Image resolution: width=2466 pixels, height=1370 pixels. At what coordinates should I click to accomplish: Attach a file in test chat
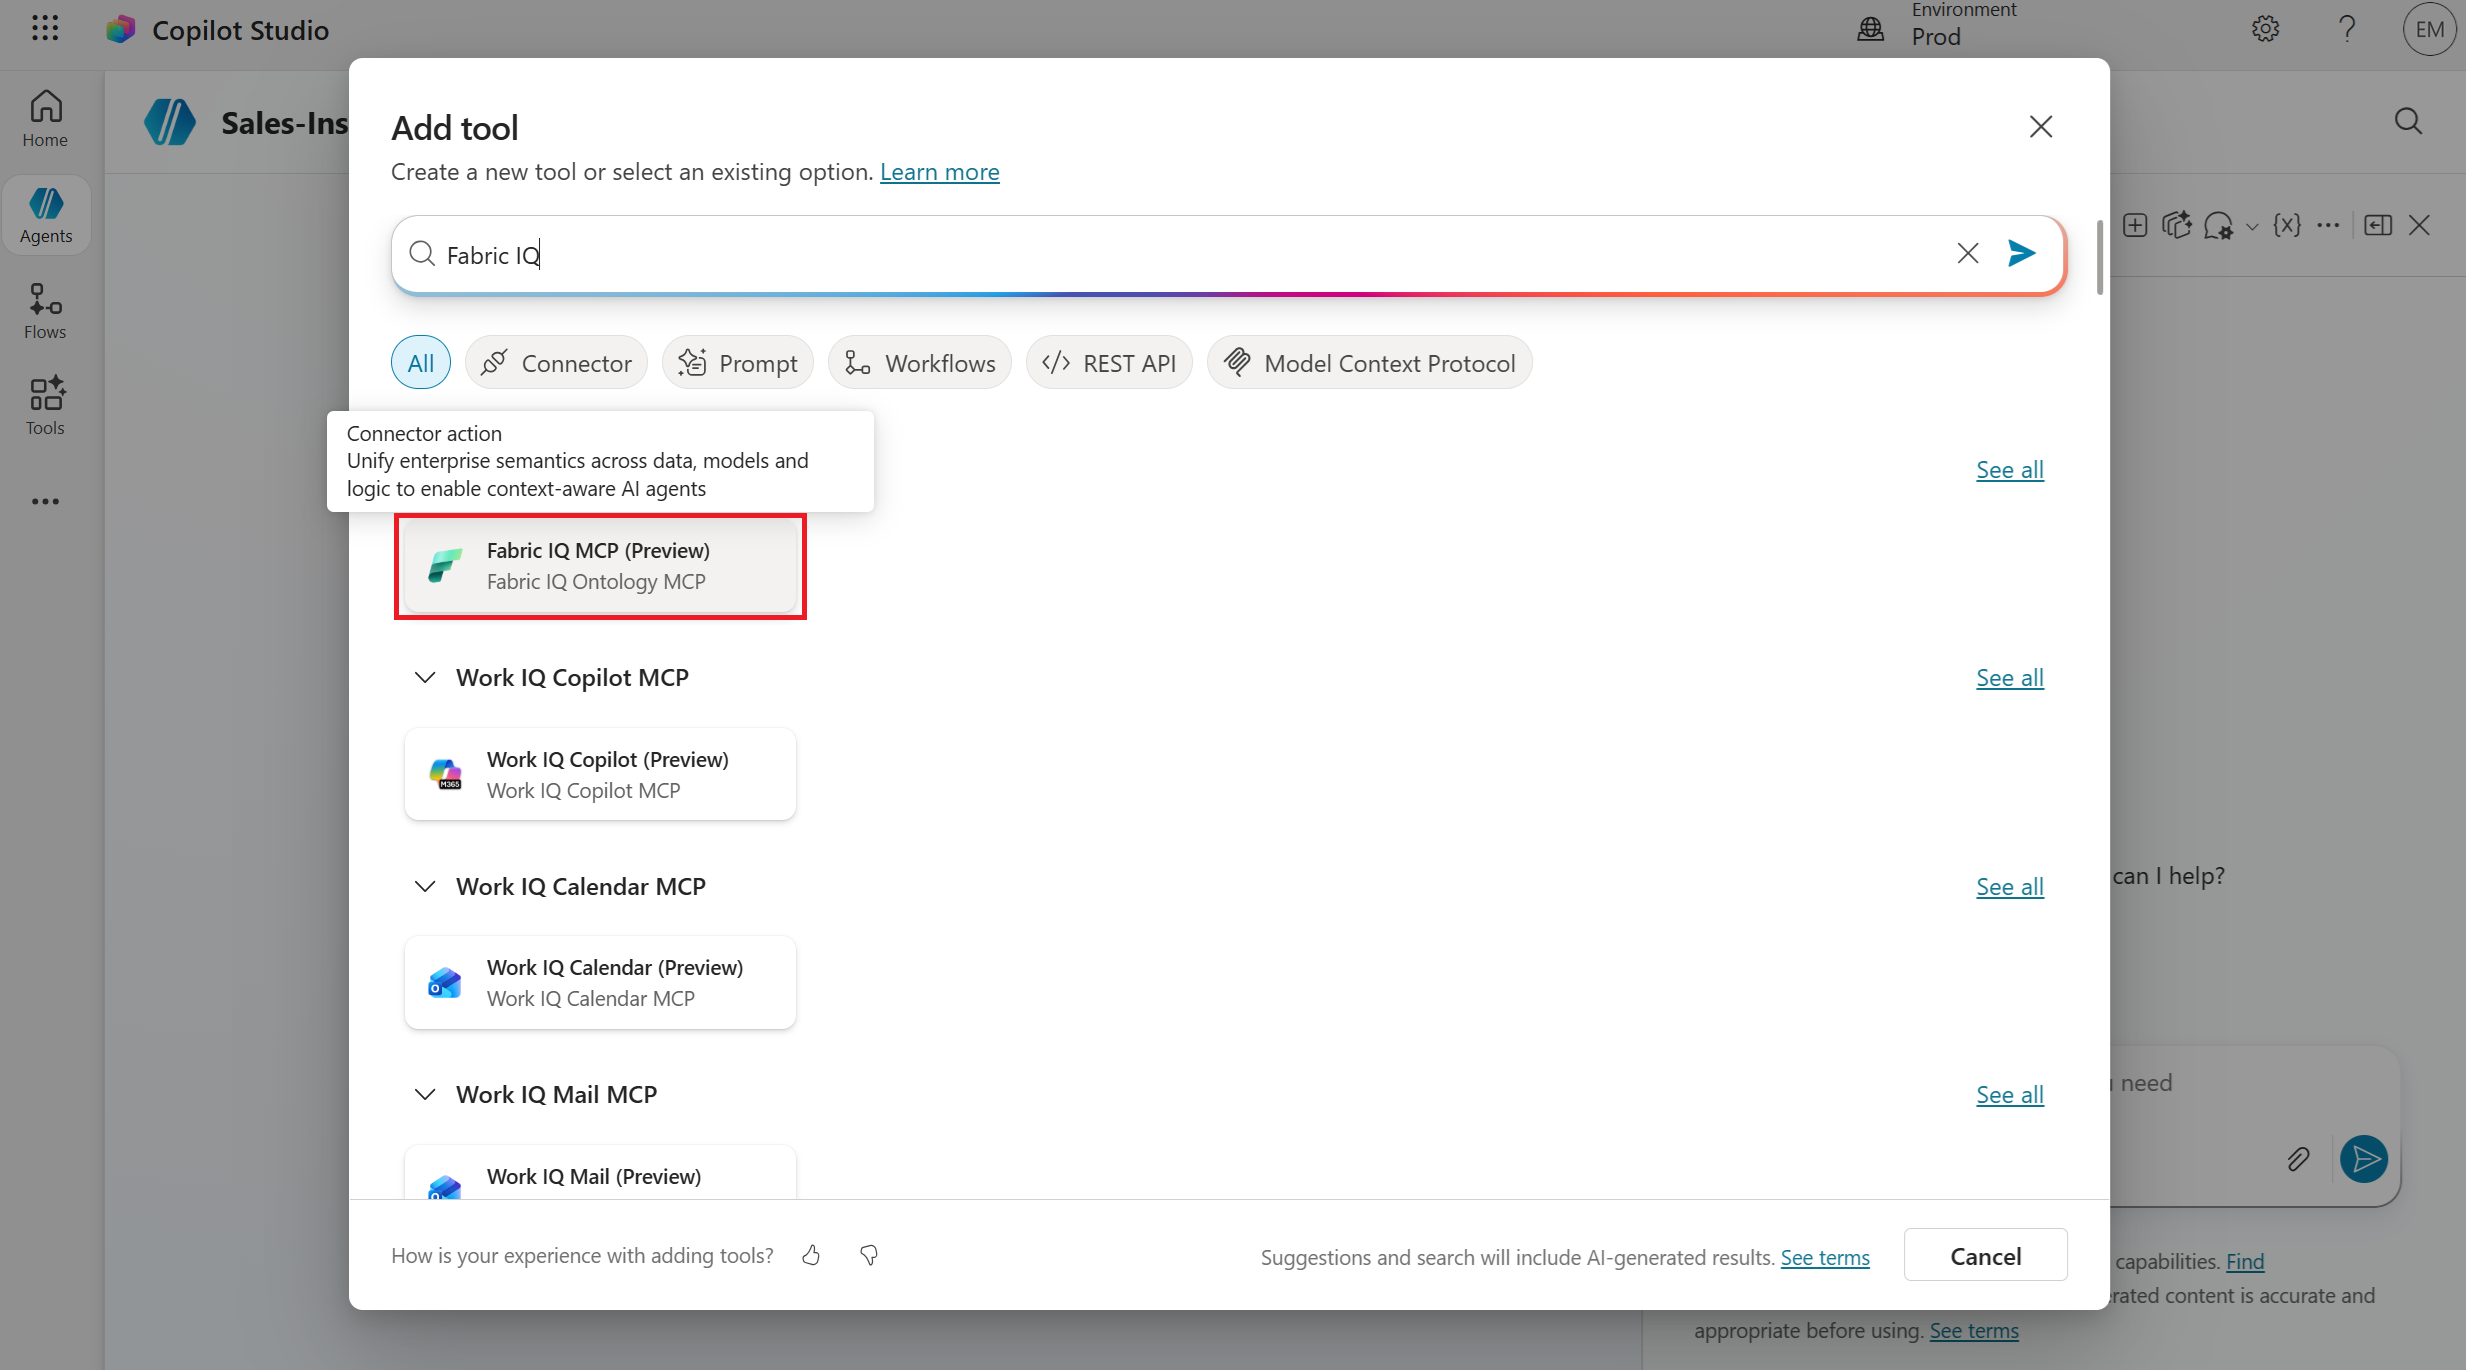click(2298, 1159)
